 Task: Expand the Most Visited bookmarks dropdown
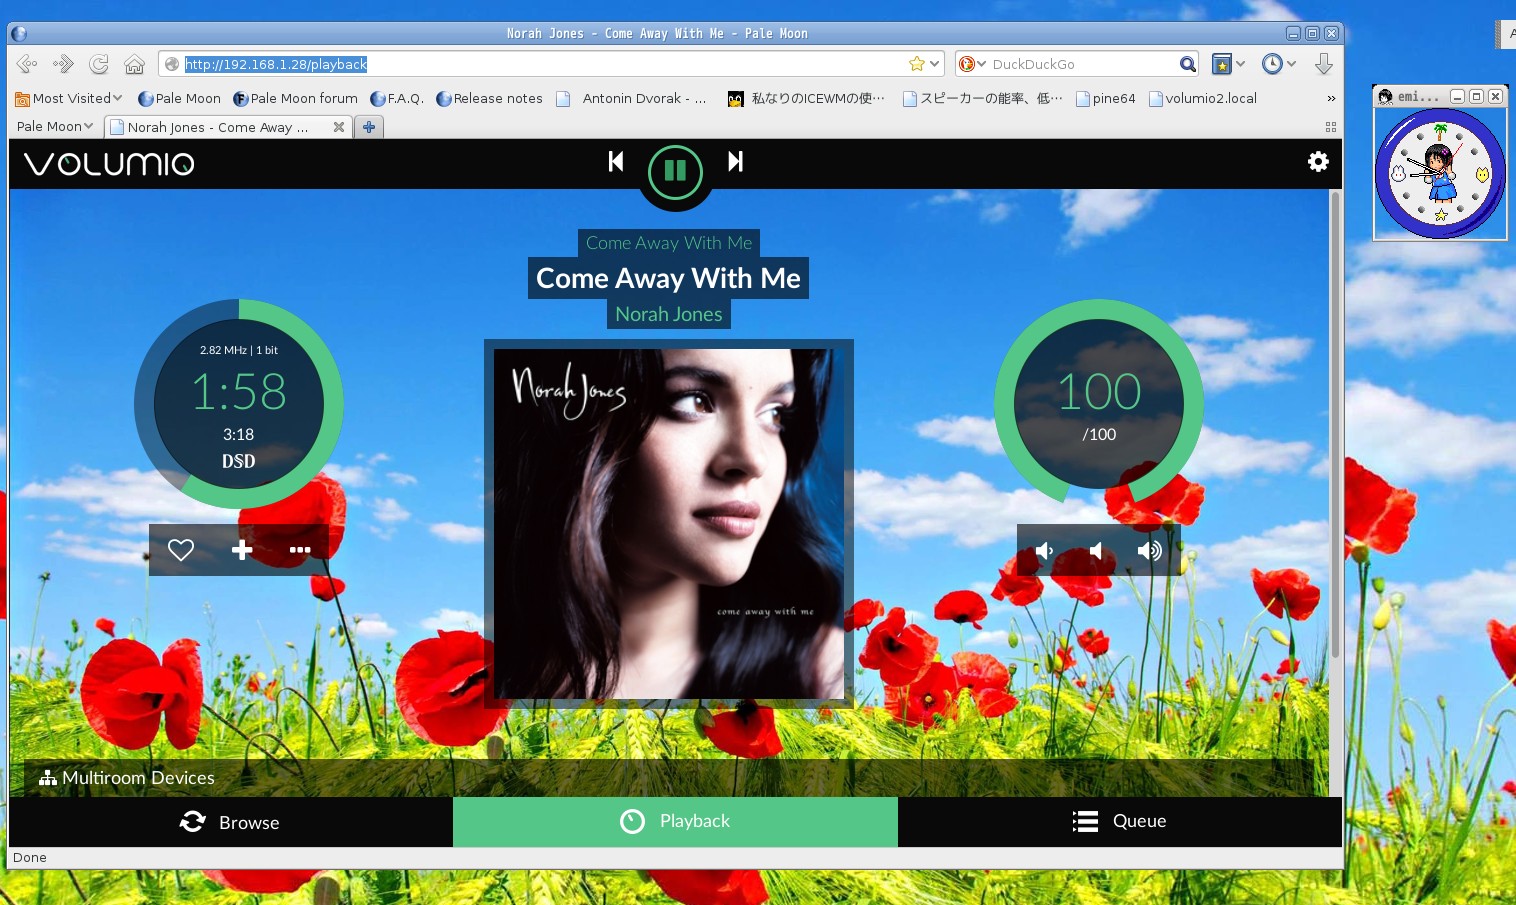tap(69, 98)
